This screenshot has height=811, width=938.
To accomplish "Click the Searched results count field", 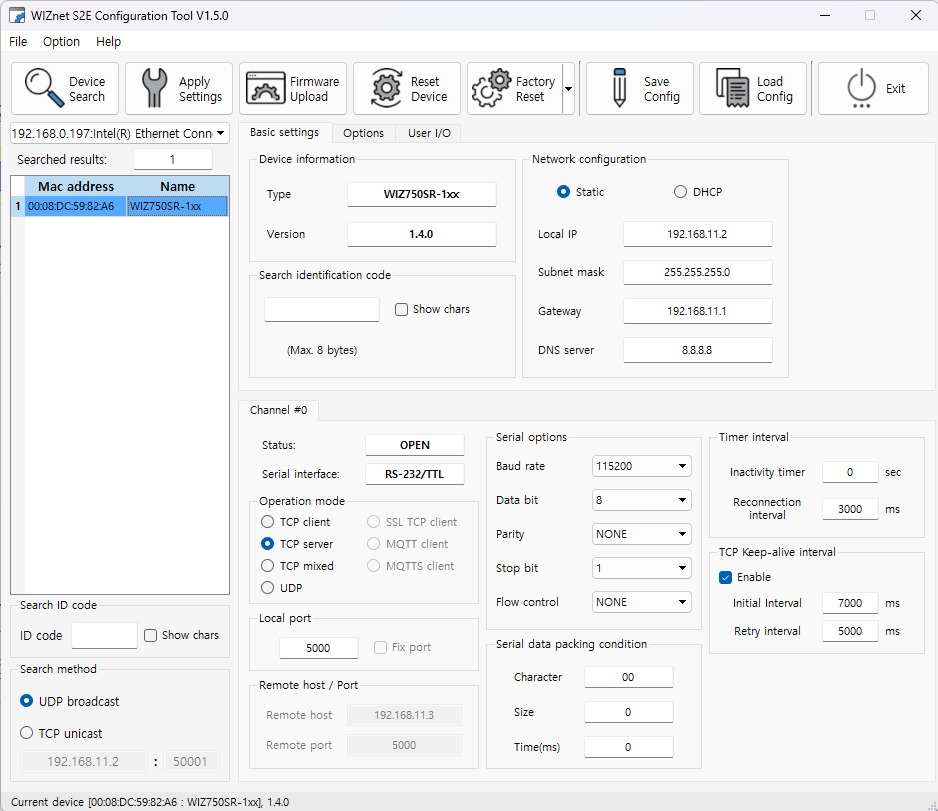I will point(172,160).
